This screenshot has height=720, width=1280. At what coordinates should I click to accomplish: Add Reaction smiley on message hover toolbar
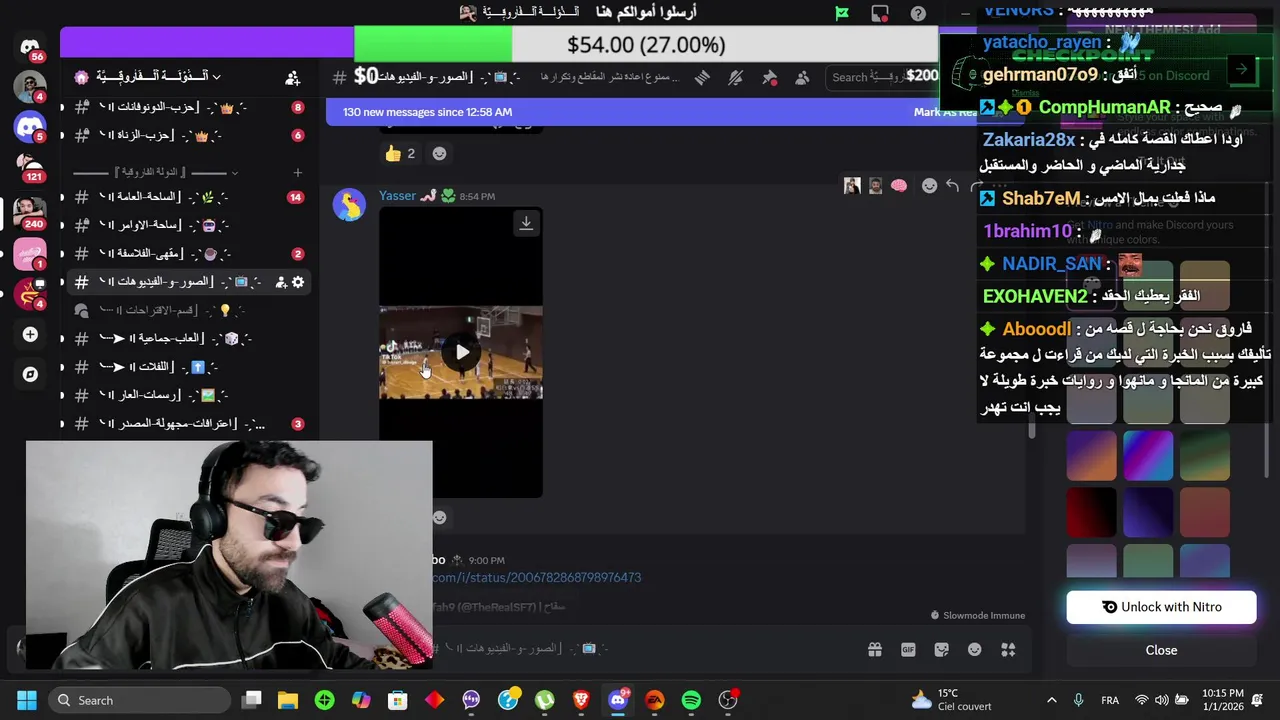(x=929, y=186)
